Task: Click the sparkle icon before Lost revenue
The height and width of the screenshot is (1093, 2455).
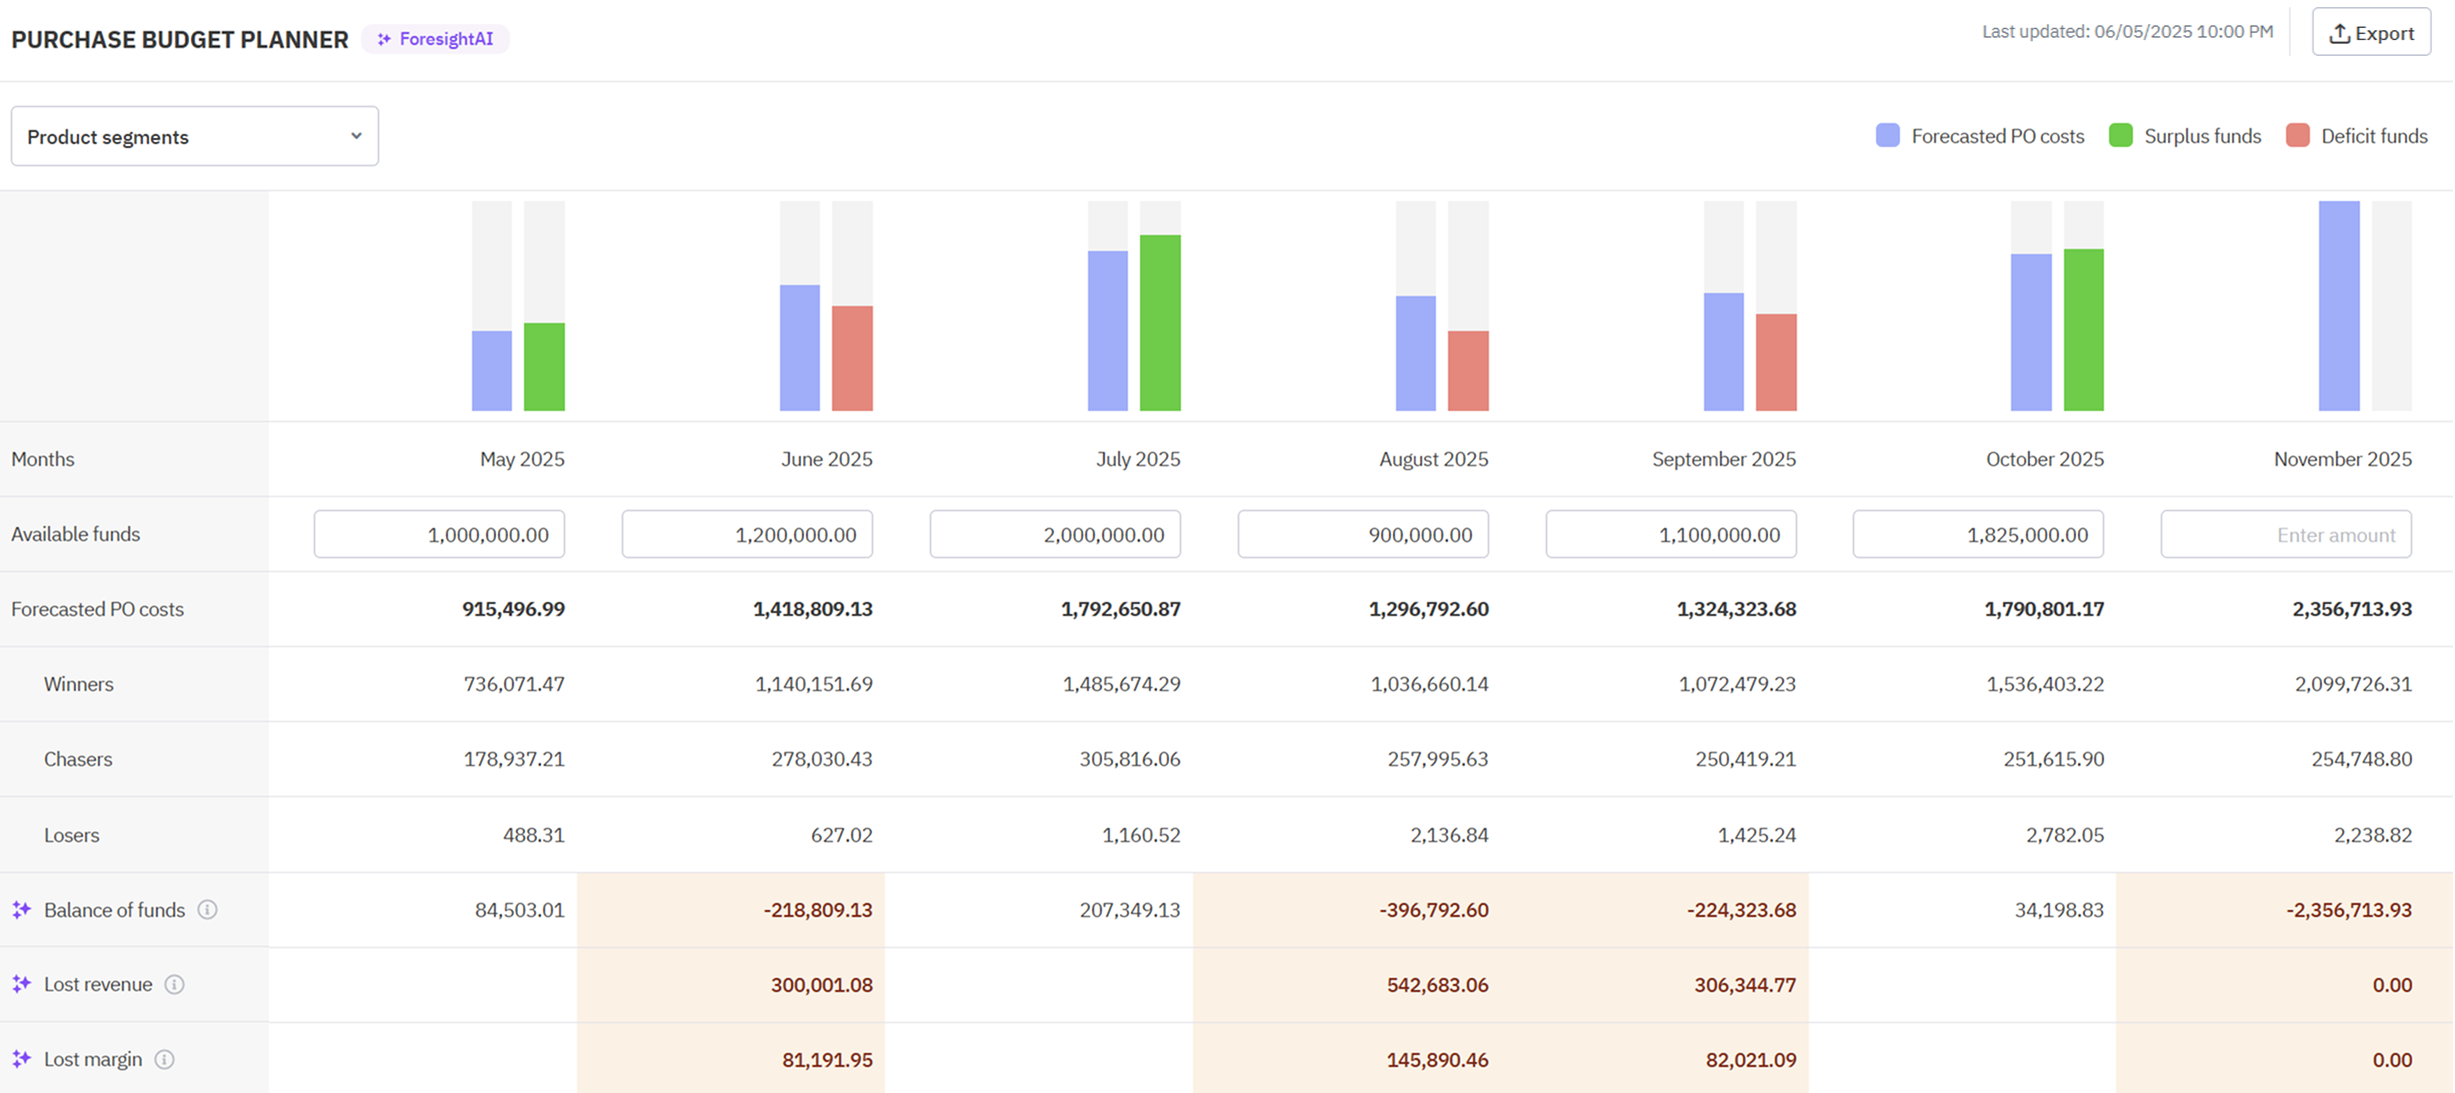Action: (x=21, y=985)
